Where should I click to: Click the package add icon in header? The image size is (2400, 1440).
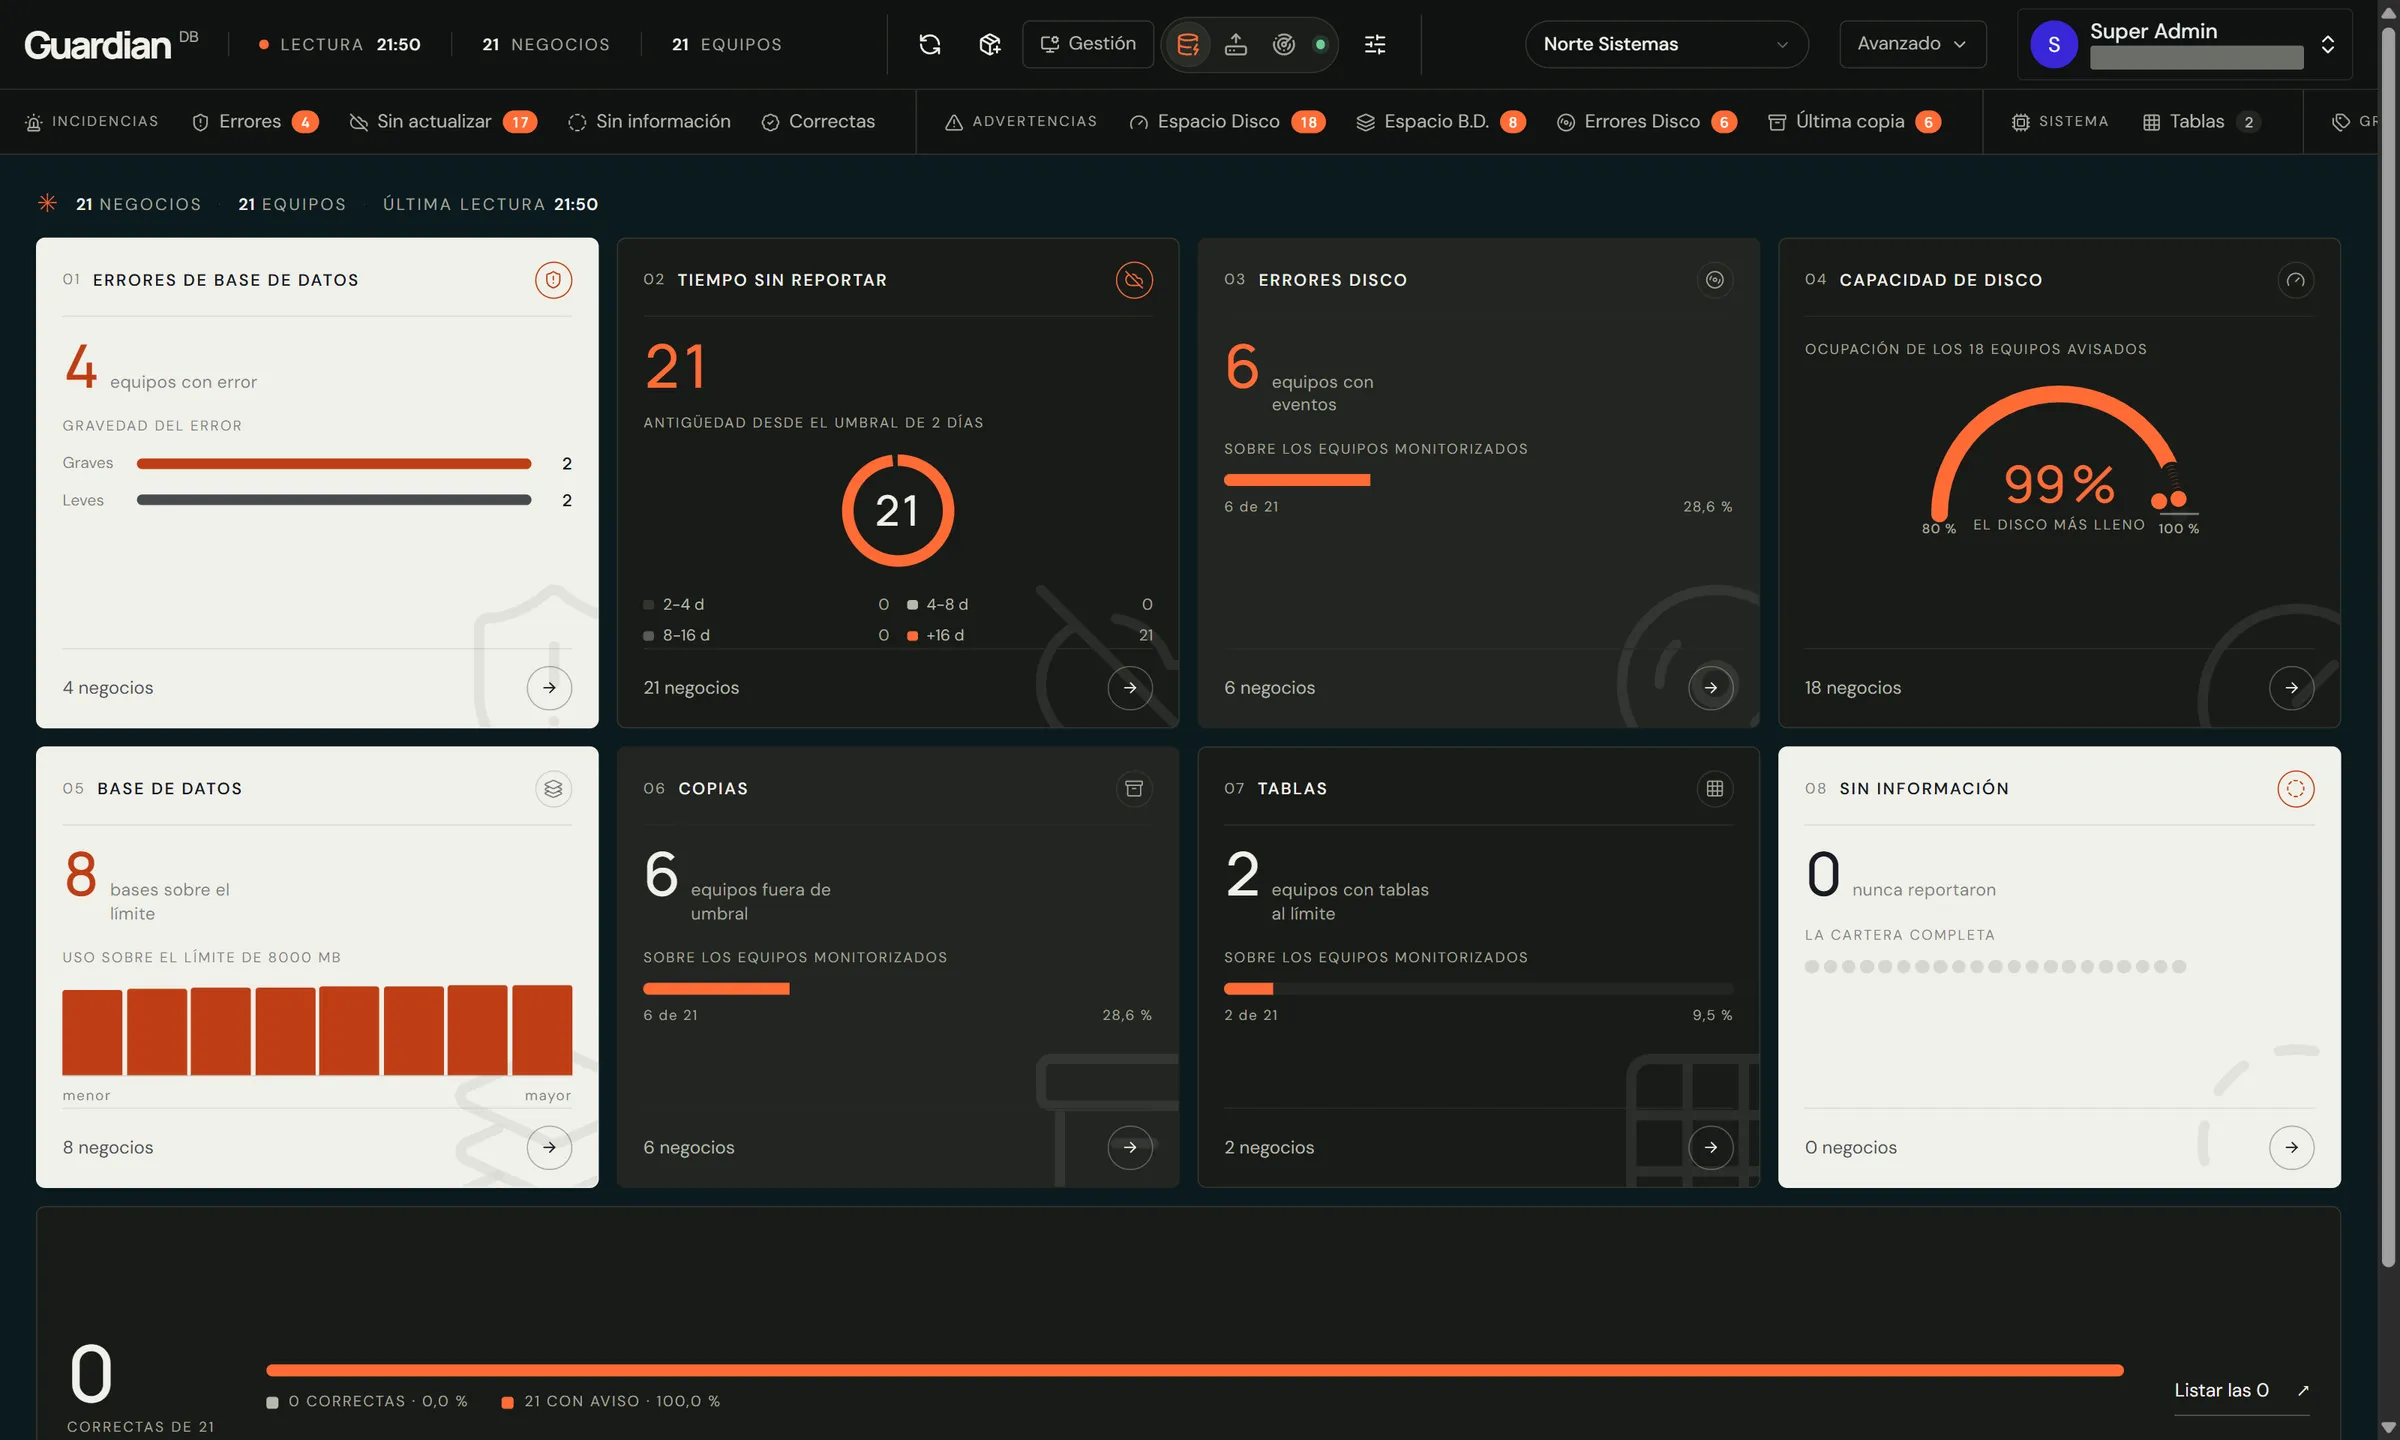coord(990,44)
